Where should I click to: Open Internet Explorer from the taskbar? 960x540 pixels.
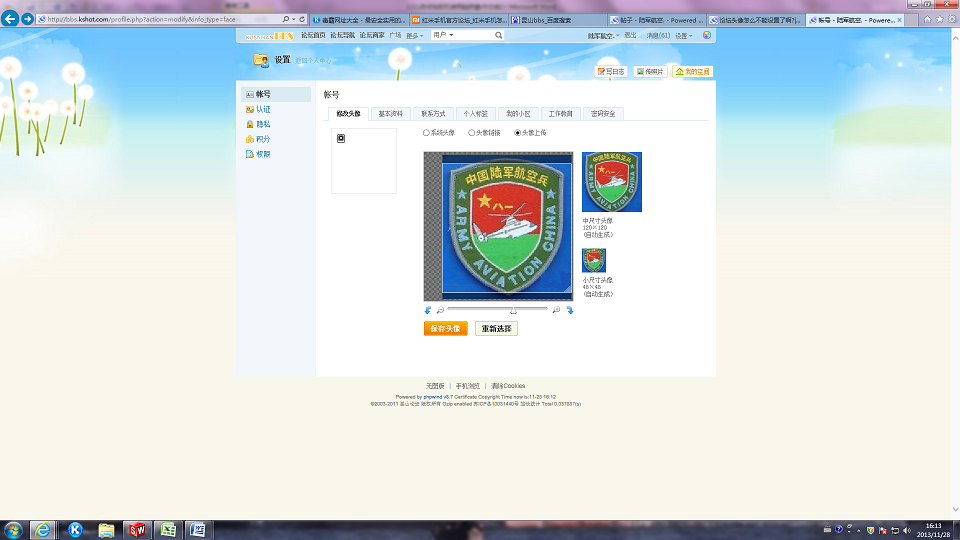pyautogui.click(x=42, y=530)
